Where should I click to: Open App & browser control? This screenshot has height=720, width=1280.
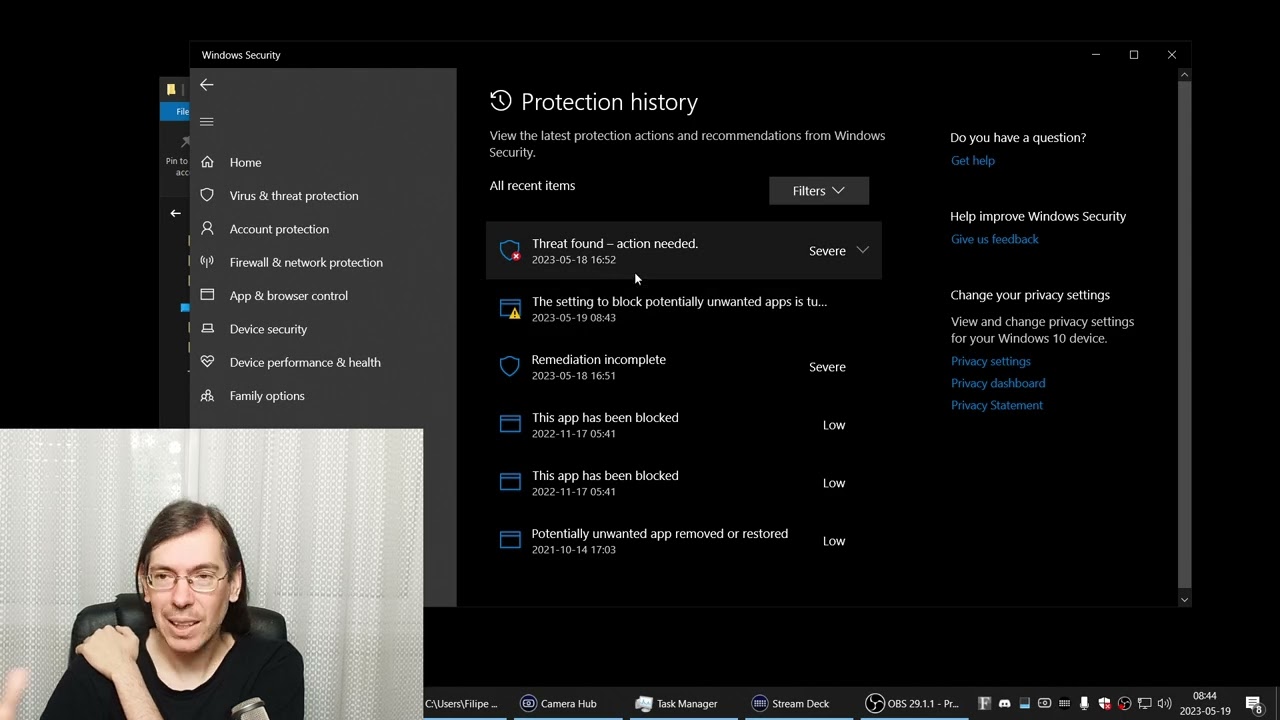click(289, 296)
